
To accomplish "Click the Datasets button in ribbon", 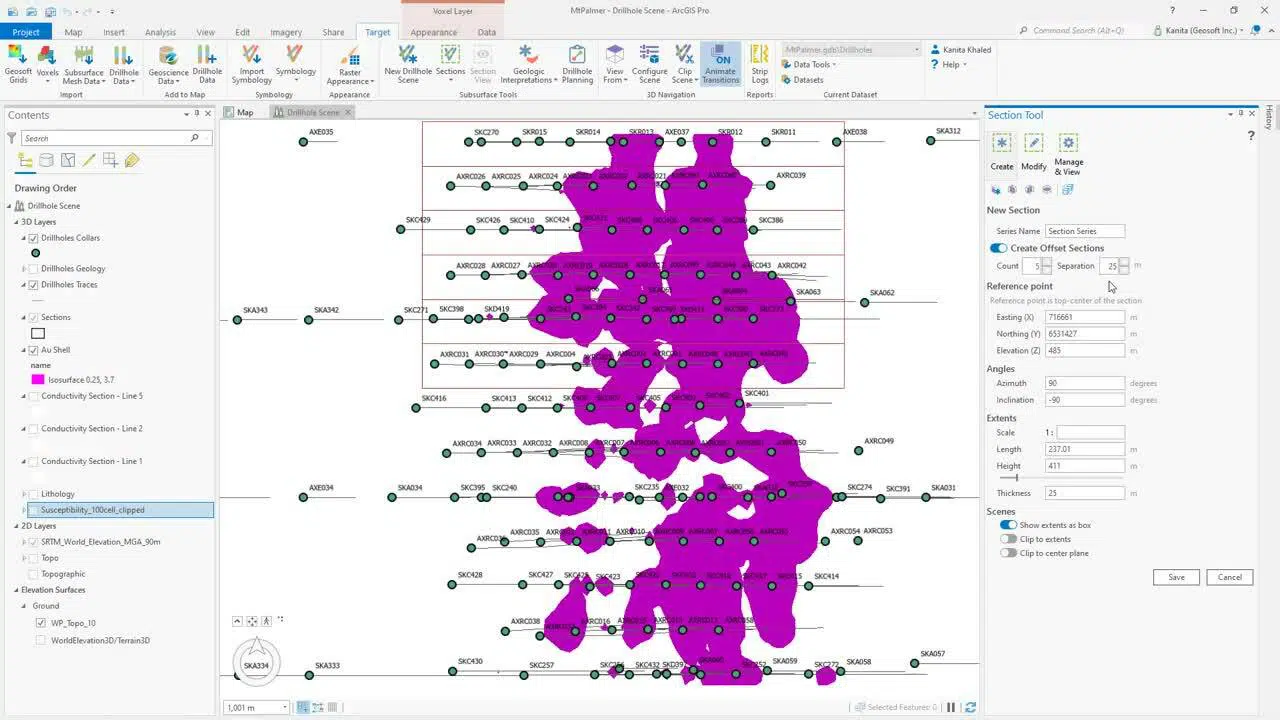I will click(802, 80).
